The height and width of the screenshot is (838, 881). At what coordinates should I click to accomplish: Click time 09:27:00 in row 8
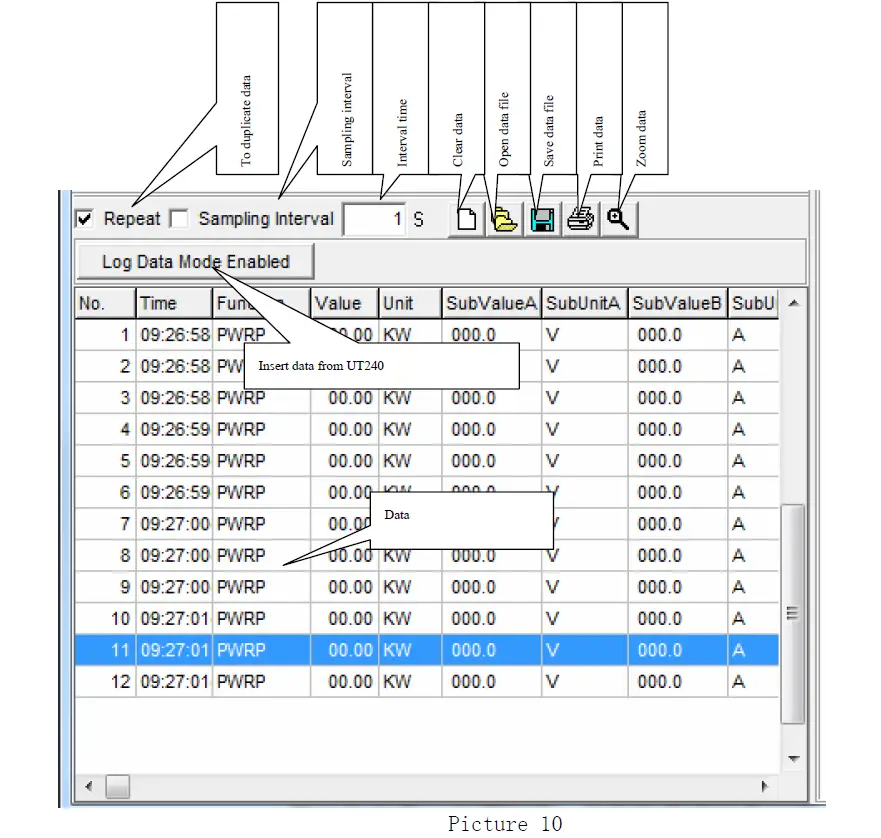click(x=174, y=555)
